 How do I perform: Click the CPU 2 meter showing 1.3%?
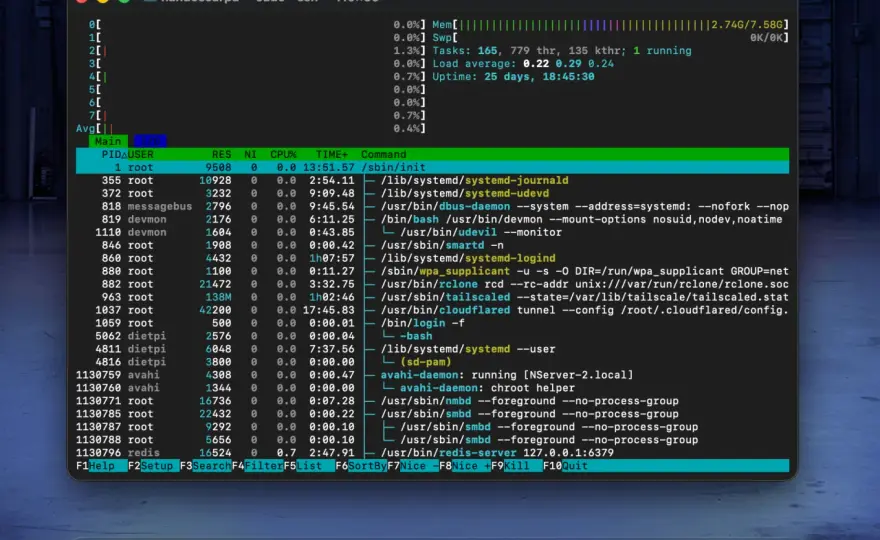tap(256, 51)
